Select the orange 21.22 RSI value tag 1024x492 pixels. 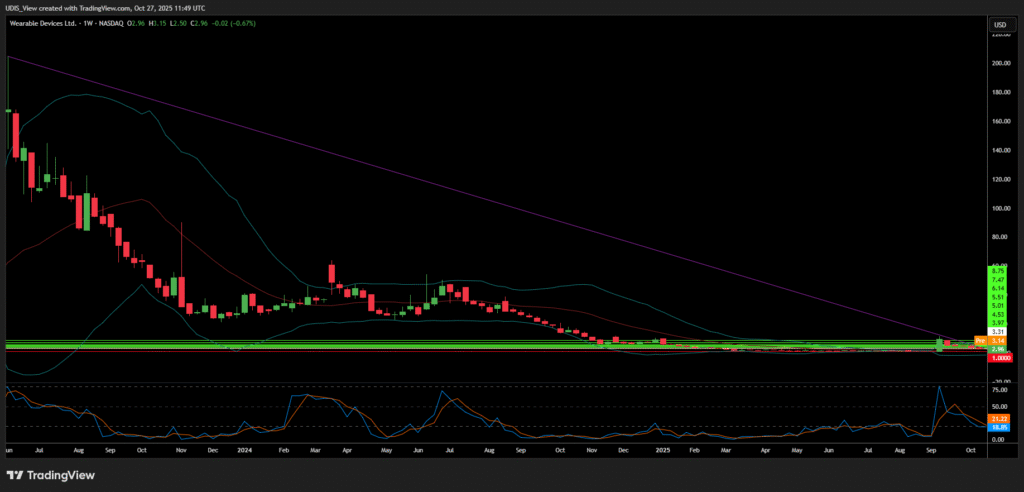coord(997,418)
